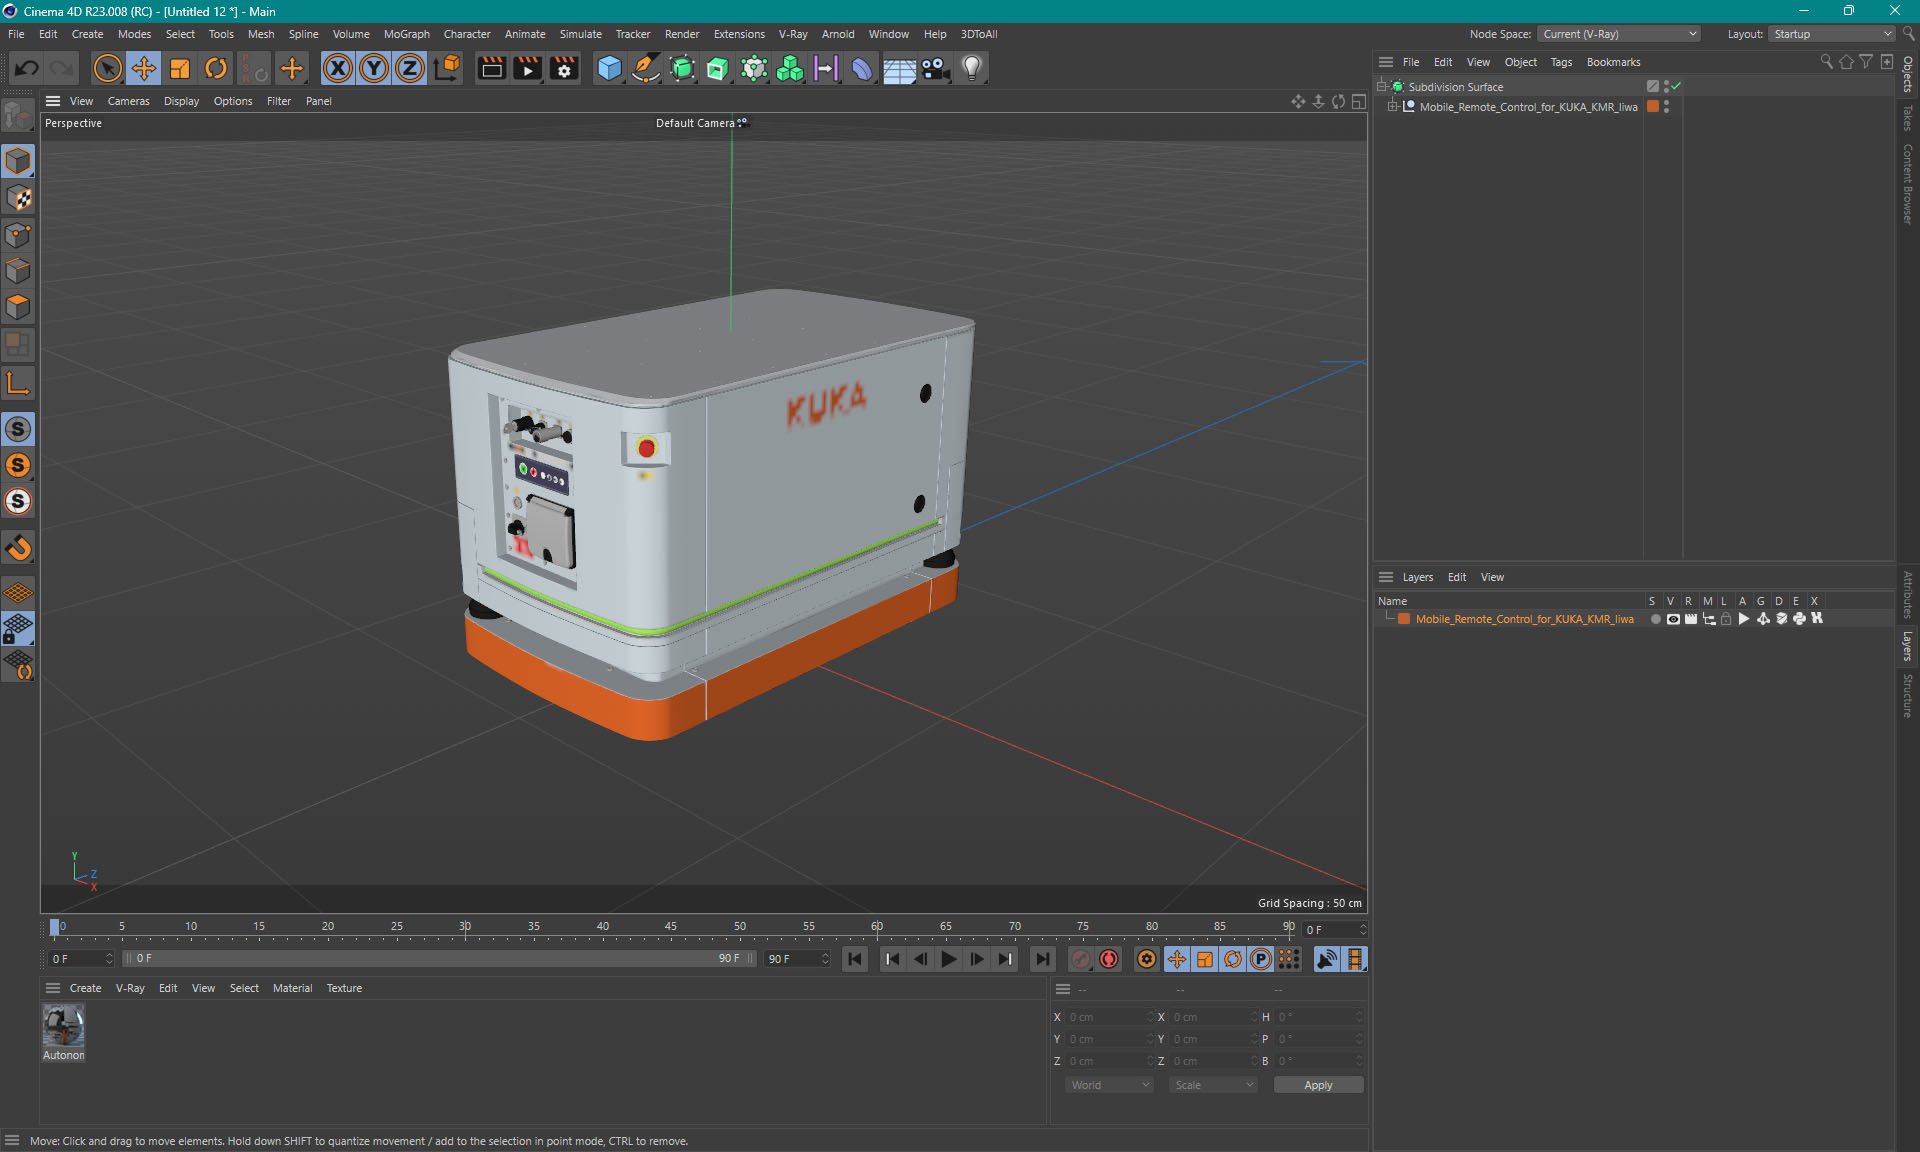Open the Simulate menu

pos(580,34)
